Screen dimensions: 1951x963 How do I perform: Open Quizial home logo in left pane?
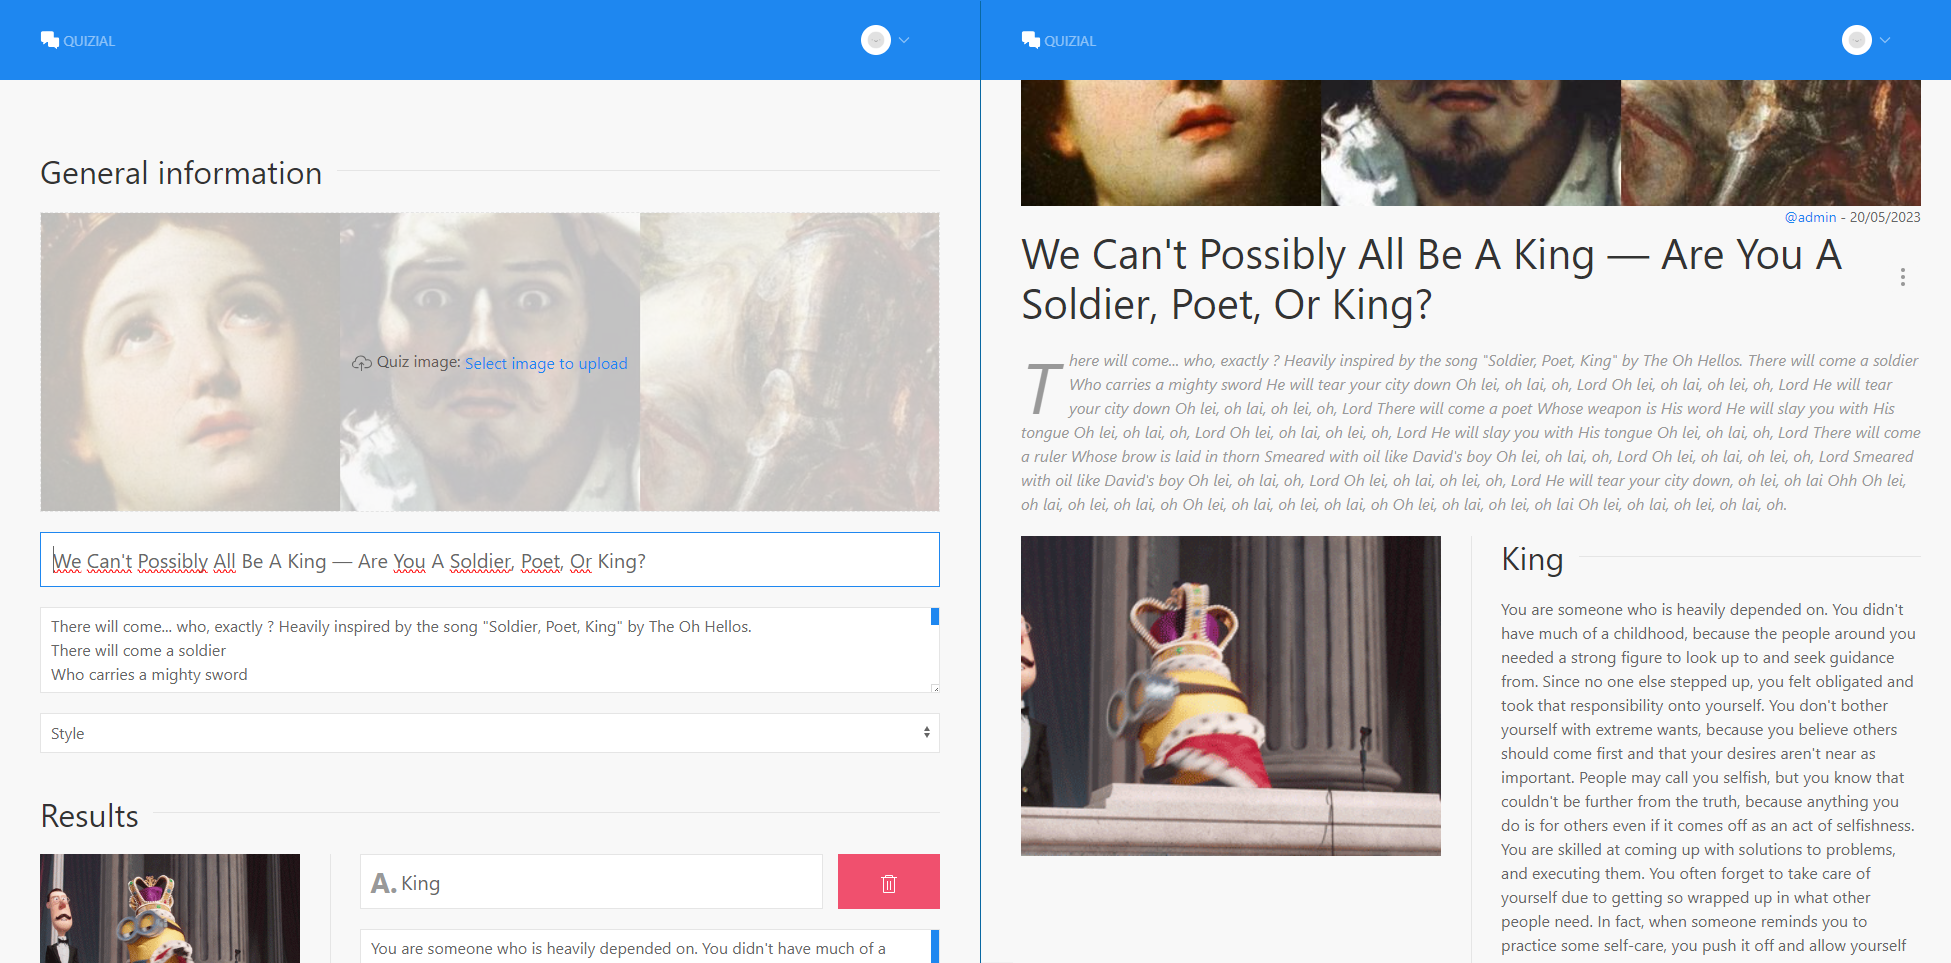(78, 40)
